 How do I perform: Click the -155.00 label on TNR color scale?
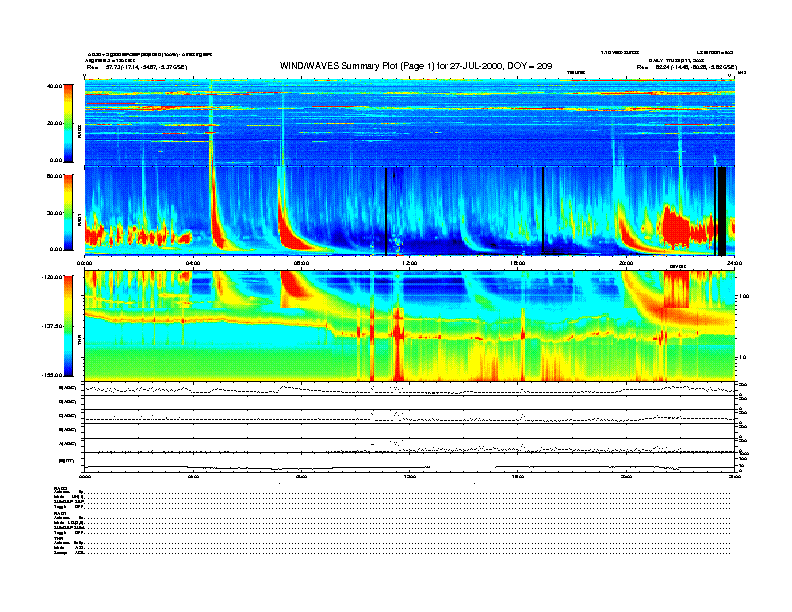[52, 375]
